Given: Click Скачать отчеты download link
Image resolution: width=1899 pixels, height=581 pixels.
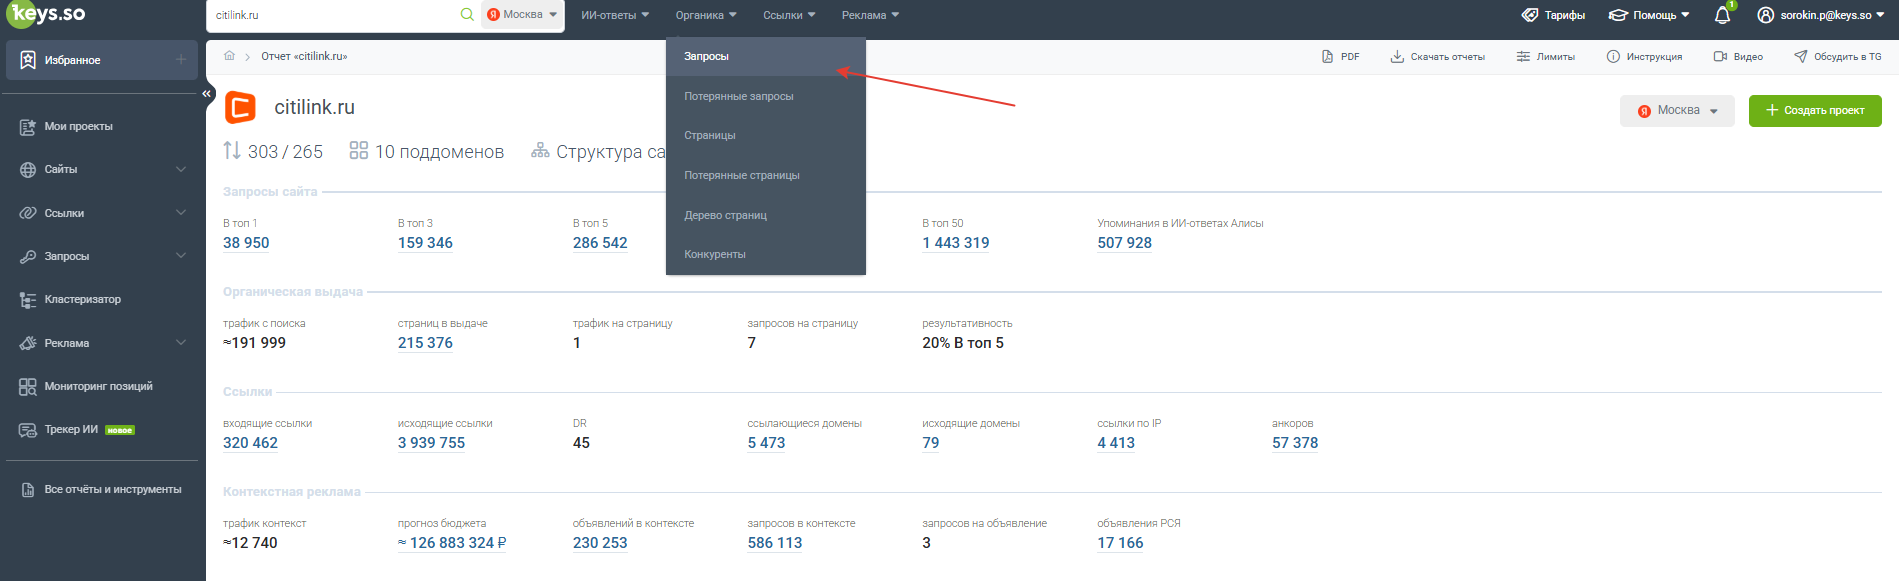Looking at the screenshot, I should point(1437,57).
